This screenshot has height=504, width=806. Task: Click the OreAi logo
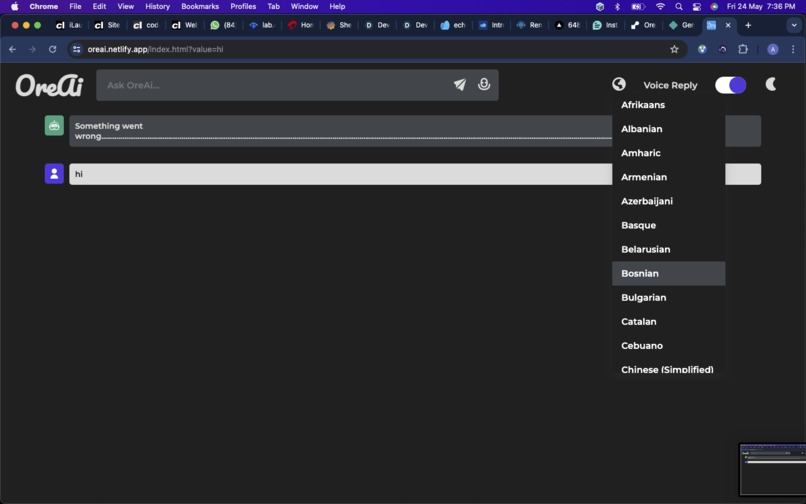click(x=49, y=85)
